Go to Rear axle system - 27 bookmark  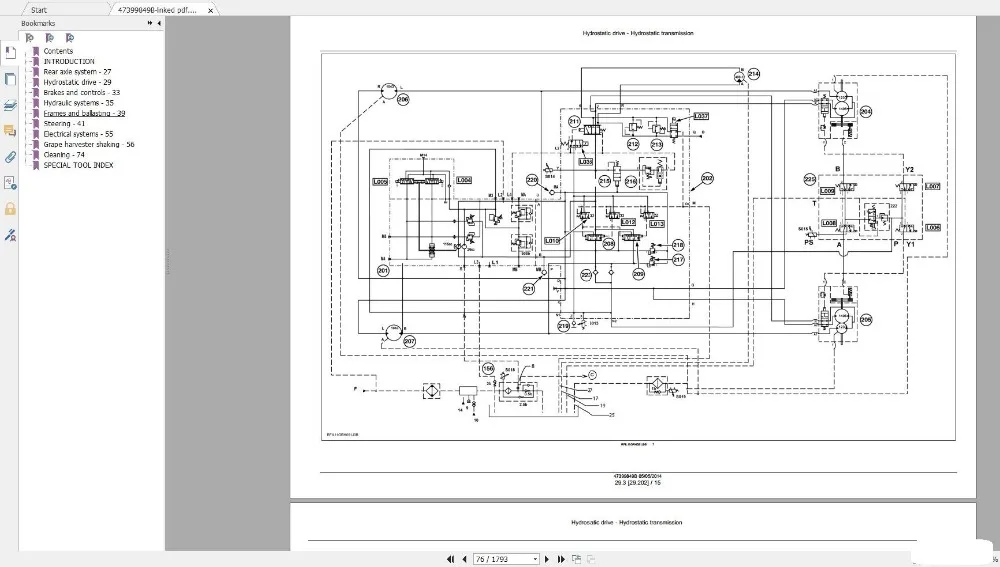tap(77, 71)
